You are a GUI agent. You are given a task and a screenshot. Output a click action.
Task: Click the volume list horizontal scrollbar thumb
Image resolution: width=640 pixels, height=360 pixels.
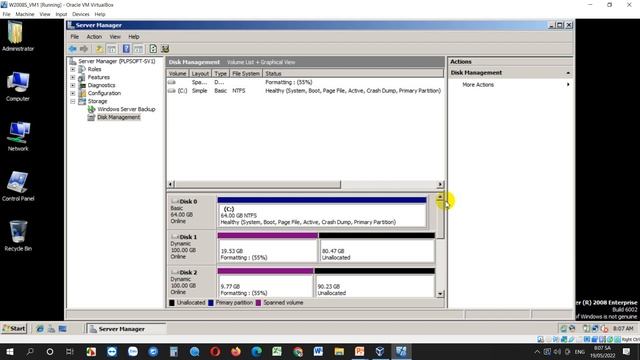click(258, 184)
